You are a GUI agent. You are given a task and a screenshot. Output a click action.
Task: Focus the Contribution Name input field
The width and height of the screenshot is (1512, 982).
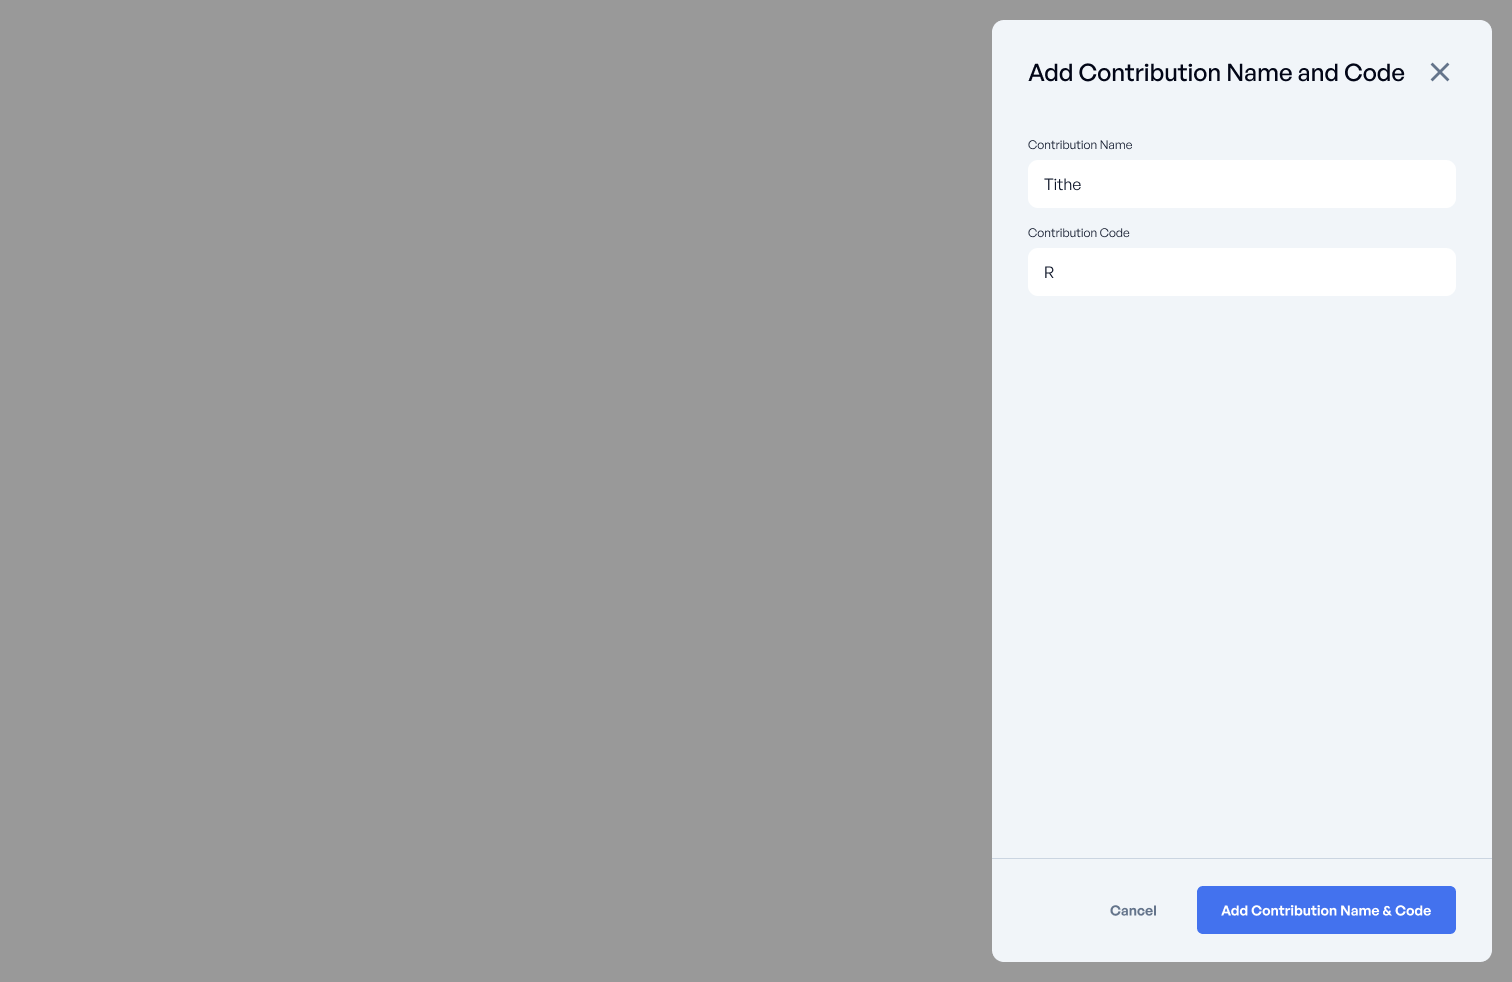(x=1240, y=184)
